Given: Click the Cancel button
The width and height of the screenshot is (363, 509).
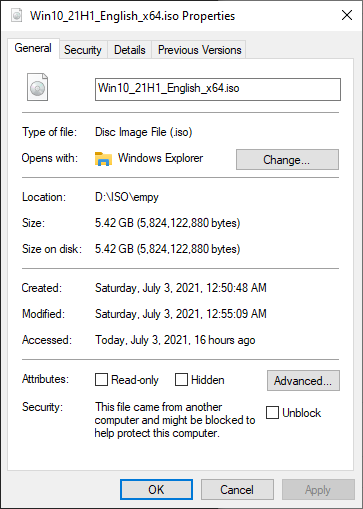Looking at the screenshot, I should coord(237,490).
